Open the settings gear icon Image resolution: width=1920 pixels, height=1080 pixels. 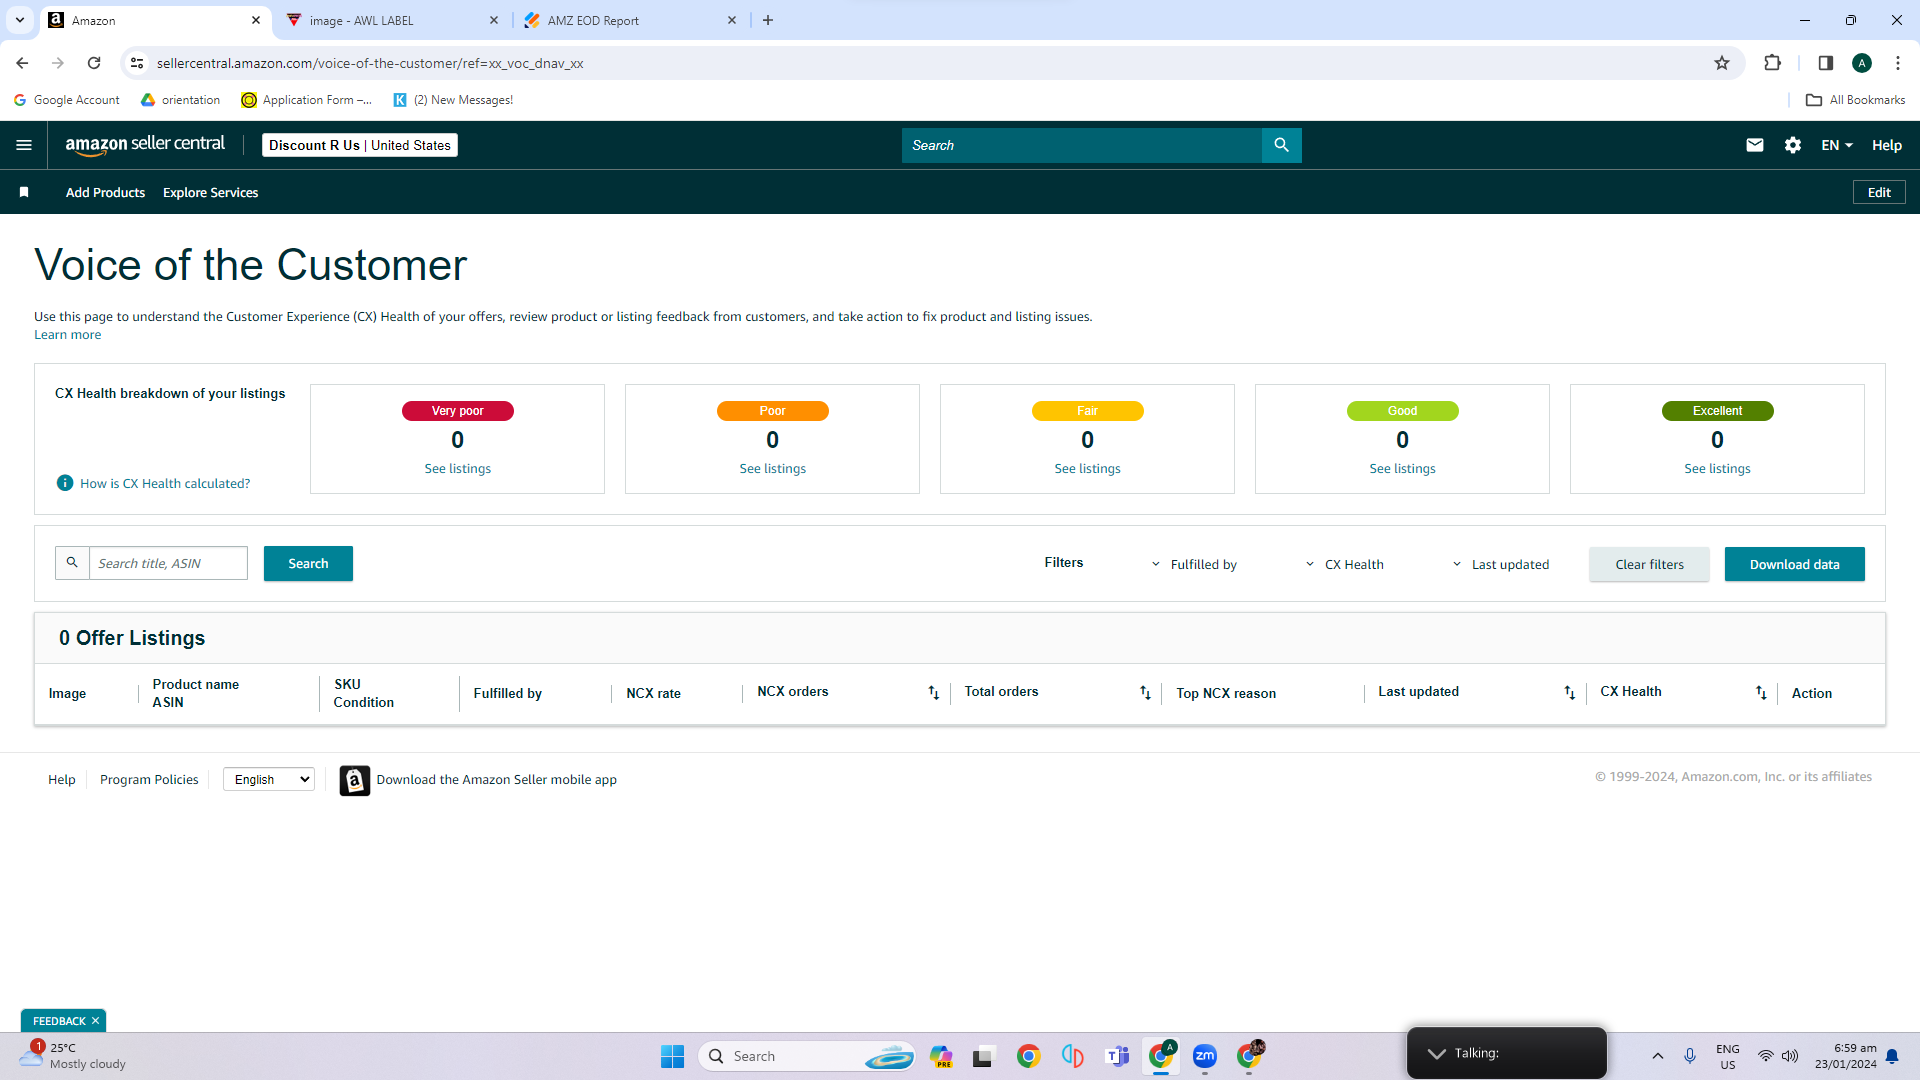[x=1793, y=145]
